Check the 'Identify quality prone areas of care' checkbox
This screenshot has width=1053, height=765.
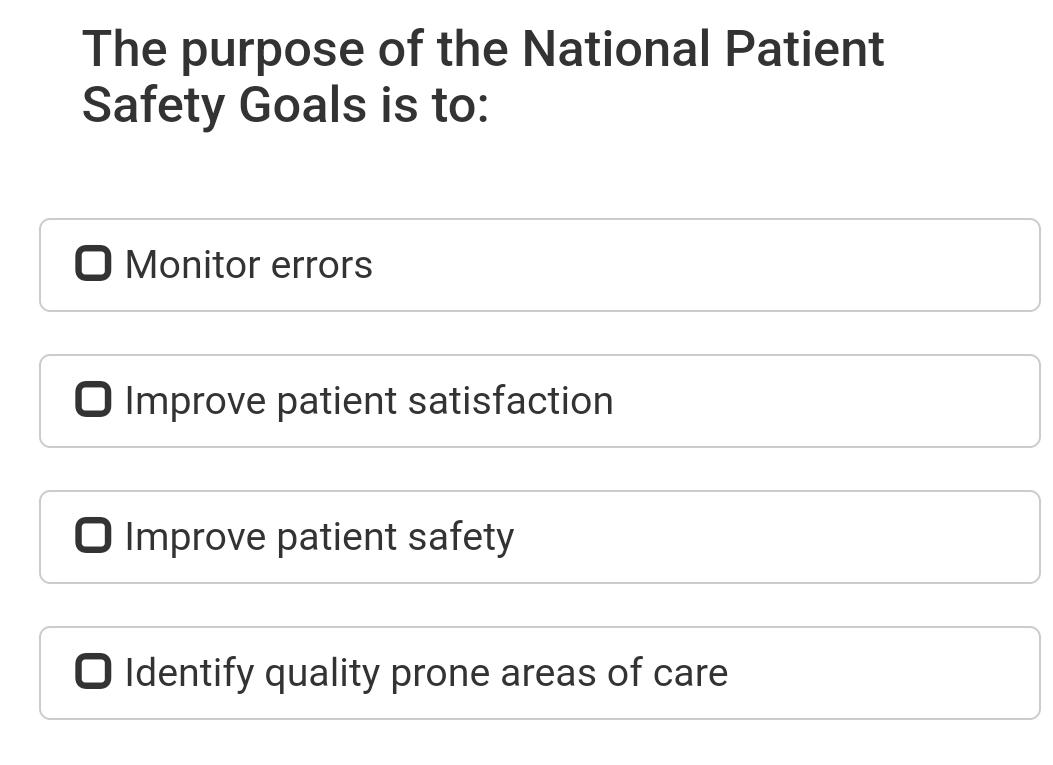tap(93, 672)
